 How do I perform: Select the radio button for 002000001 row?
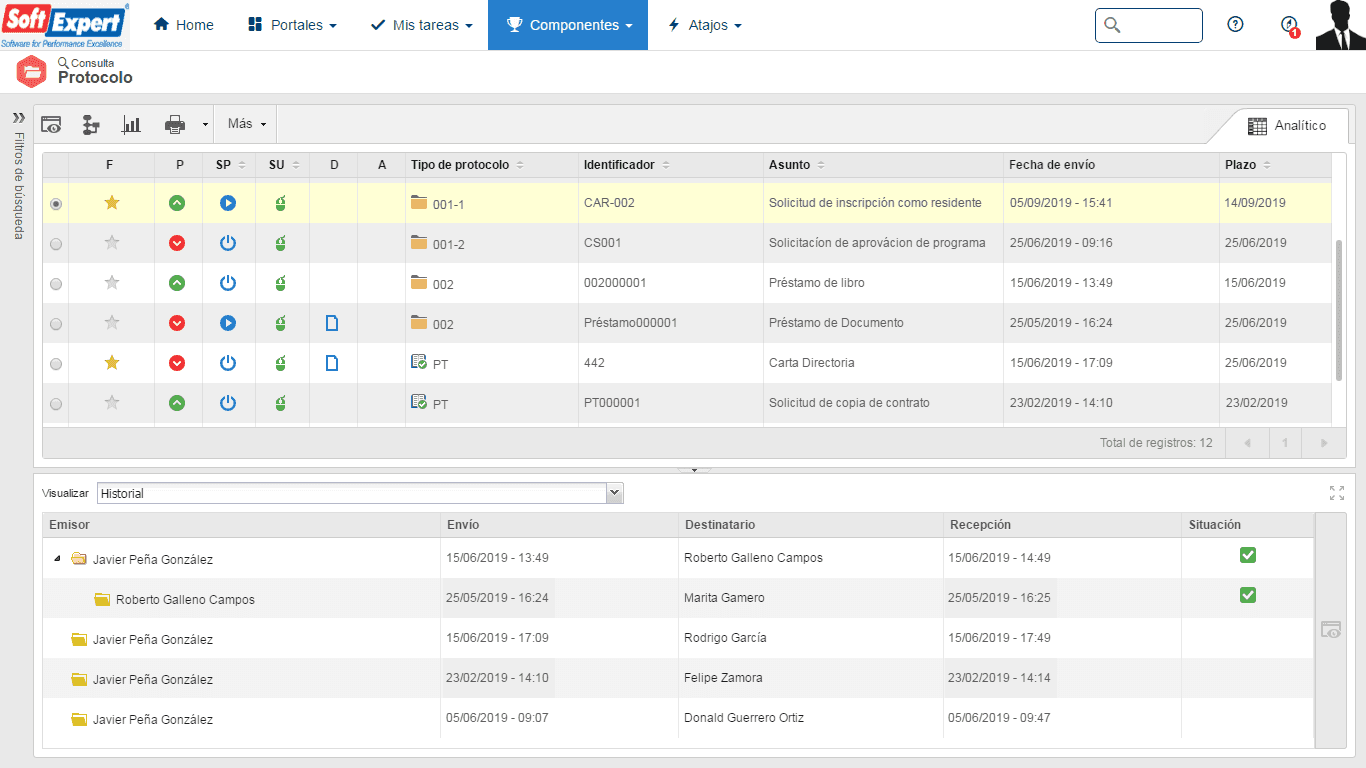pos(56,283)
